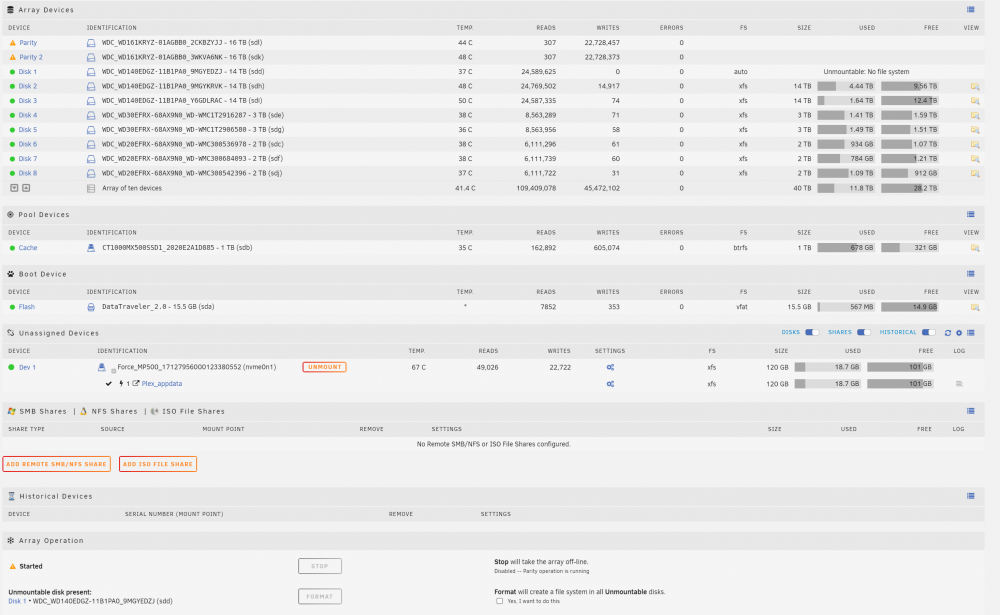
Task: Collapse the SMB Shares section view
Action: (971, 411)
